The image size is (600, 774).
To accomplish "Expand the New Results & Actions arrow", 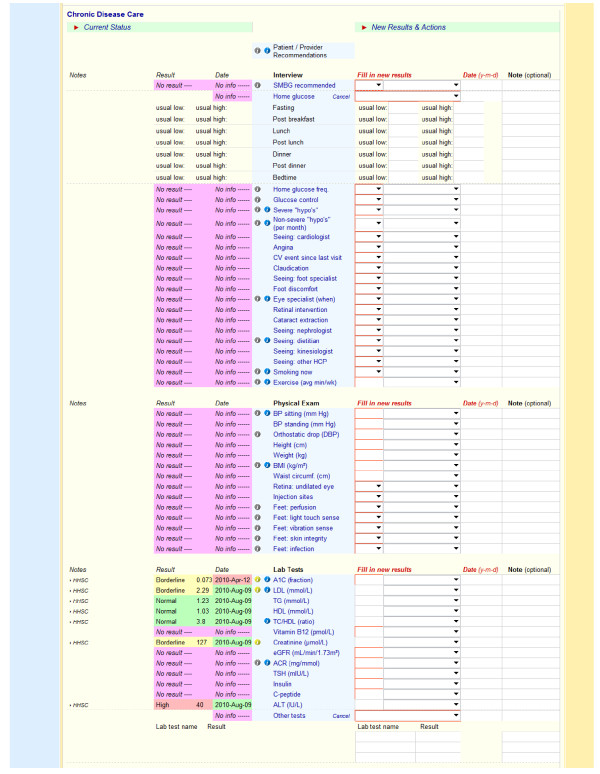I will pyautogui.click(x=364, y=28).
